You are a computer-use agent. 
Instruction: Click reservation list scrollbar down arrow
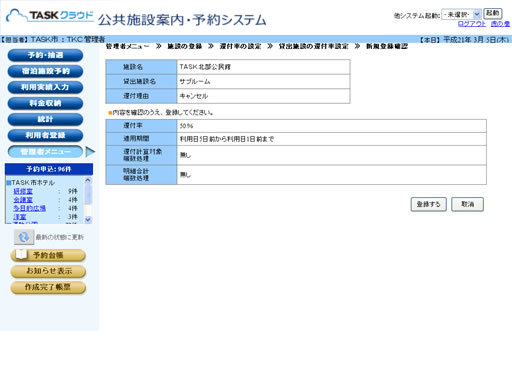(x=88, y=220)
